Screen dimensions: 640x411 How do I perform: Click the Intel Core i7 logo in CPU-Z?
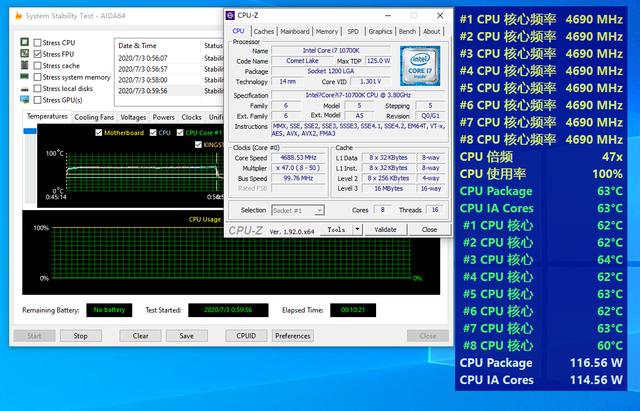click(420, 66)
